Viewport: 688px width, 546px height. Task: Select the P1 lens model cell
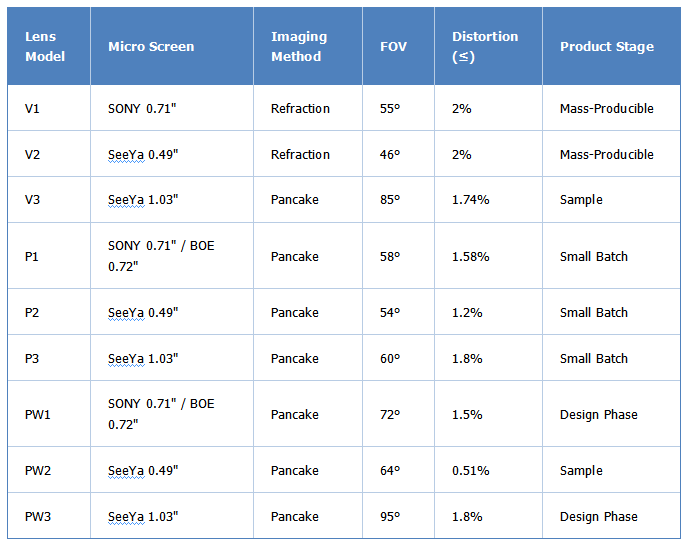pos(49,256)
